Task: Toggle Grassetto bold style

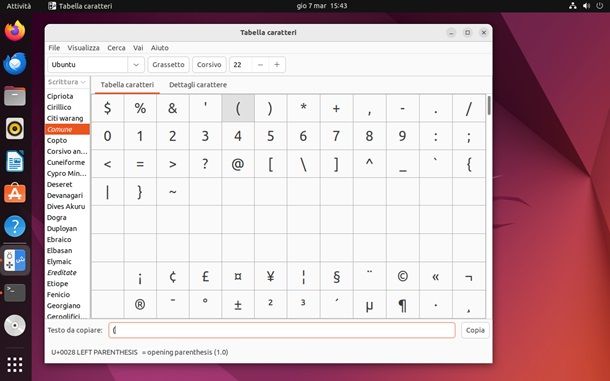Action: 168,65
